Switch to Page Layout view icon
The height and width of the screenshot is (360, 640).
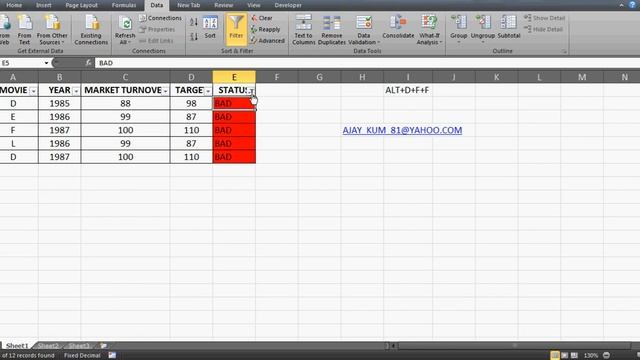pos(564,356)
